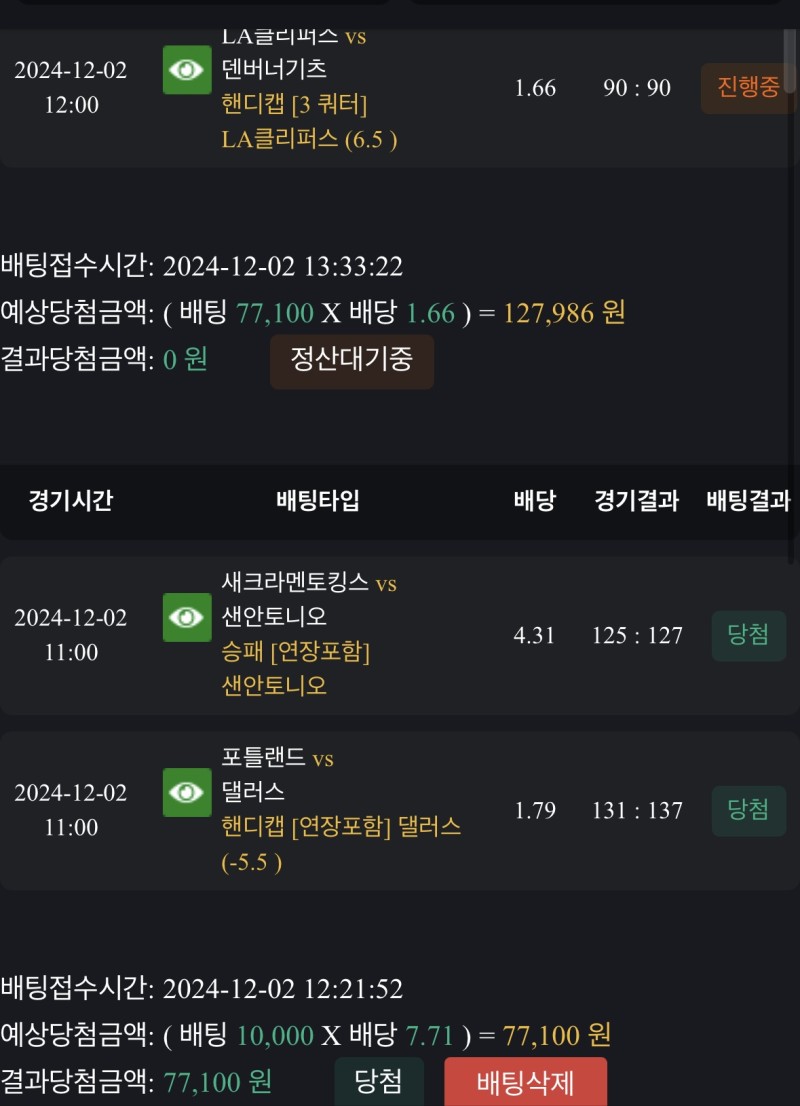This screenshot has width=800, height=1106.
Task: Toggle the eye icon beside 새크라멘토킹스 match
Action: [x=187, y=617]
